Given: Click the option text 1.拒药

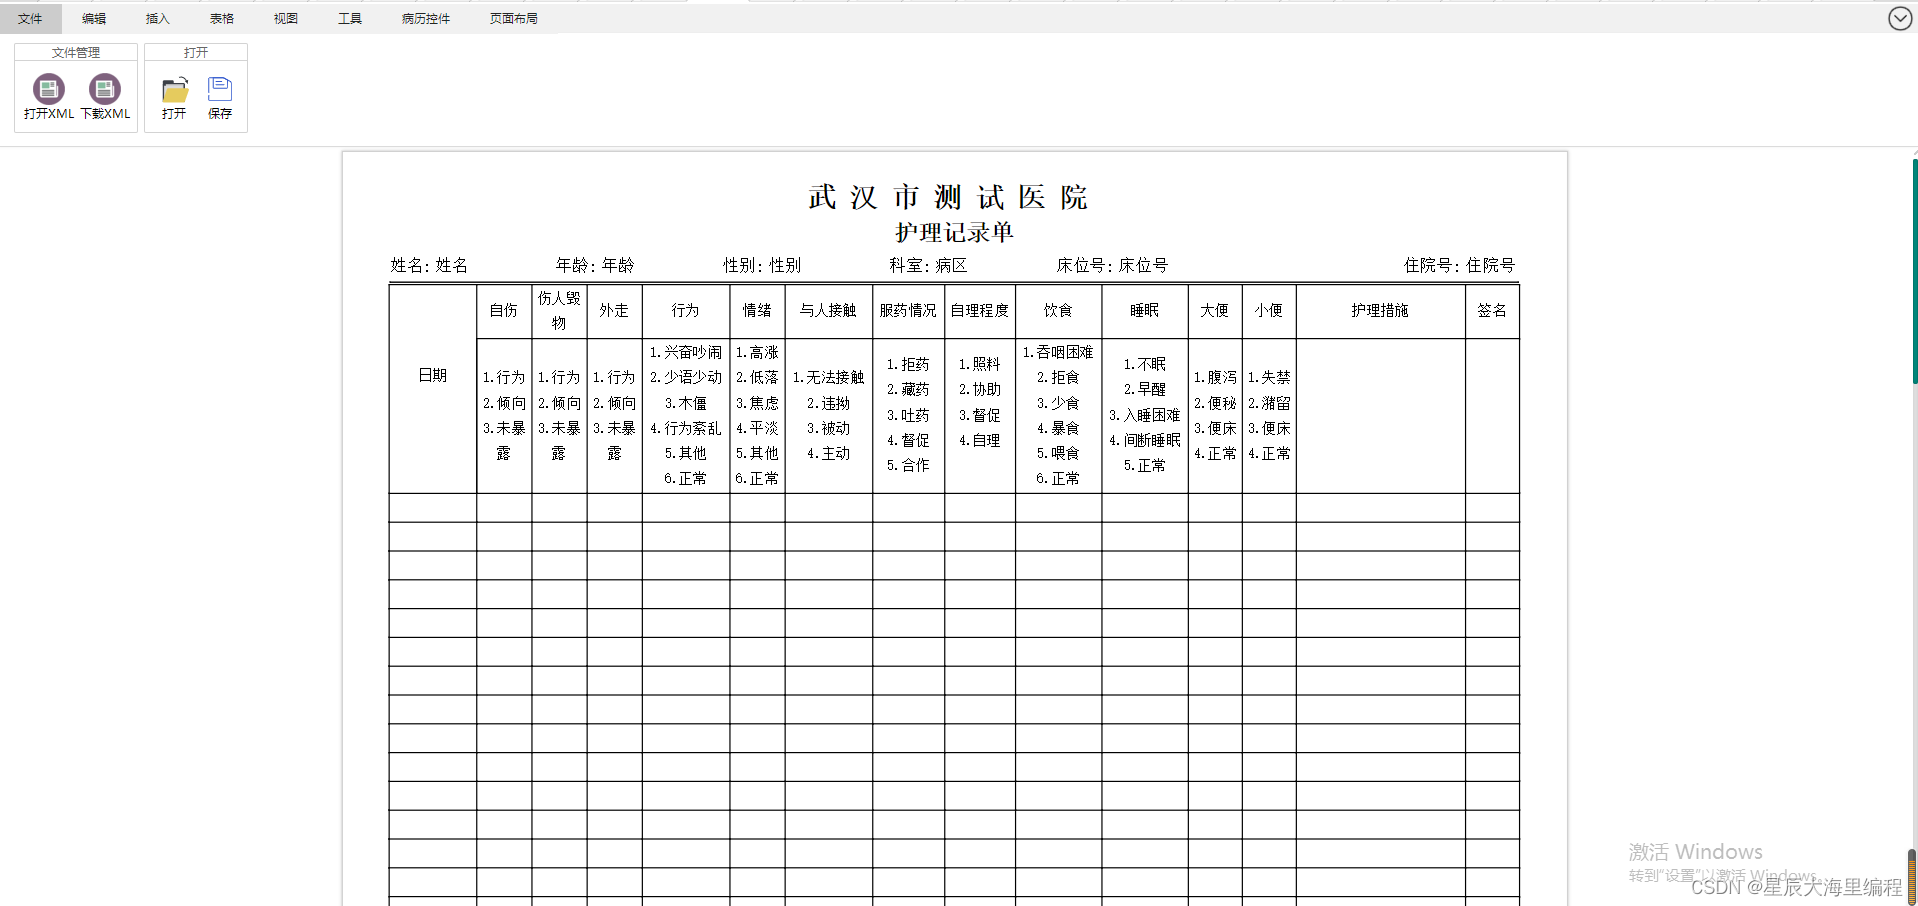Looking at the screenshot, I should 908,364.
